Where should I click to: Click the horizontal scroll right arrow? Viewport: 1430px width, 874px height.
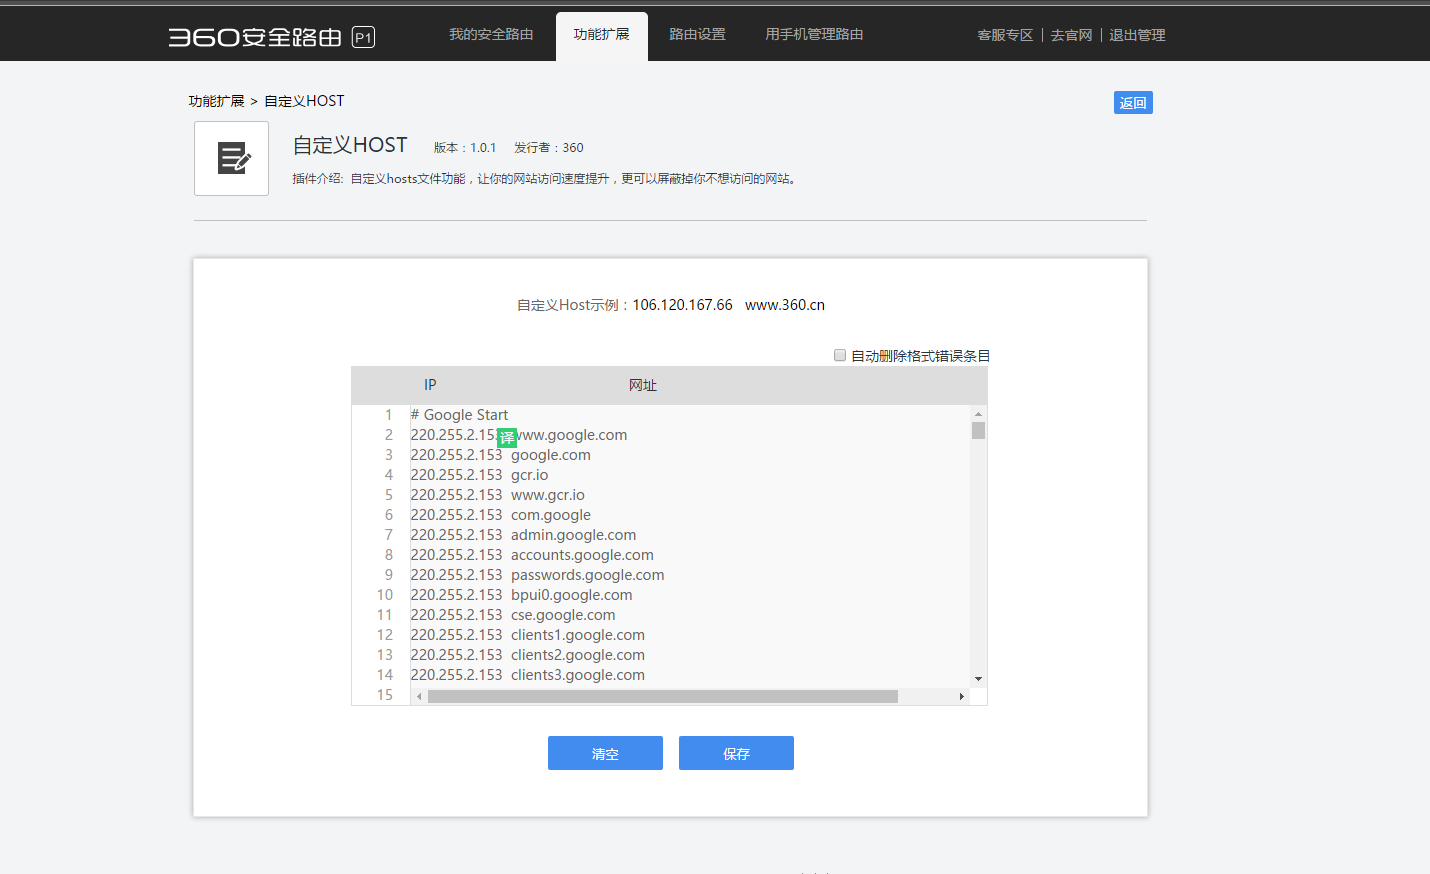pyautogui.click(x=962, y=696)
